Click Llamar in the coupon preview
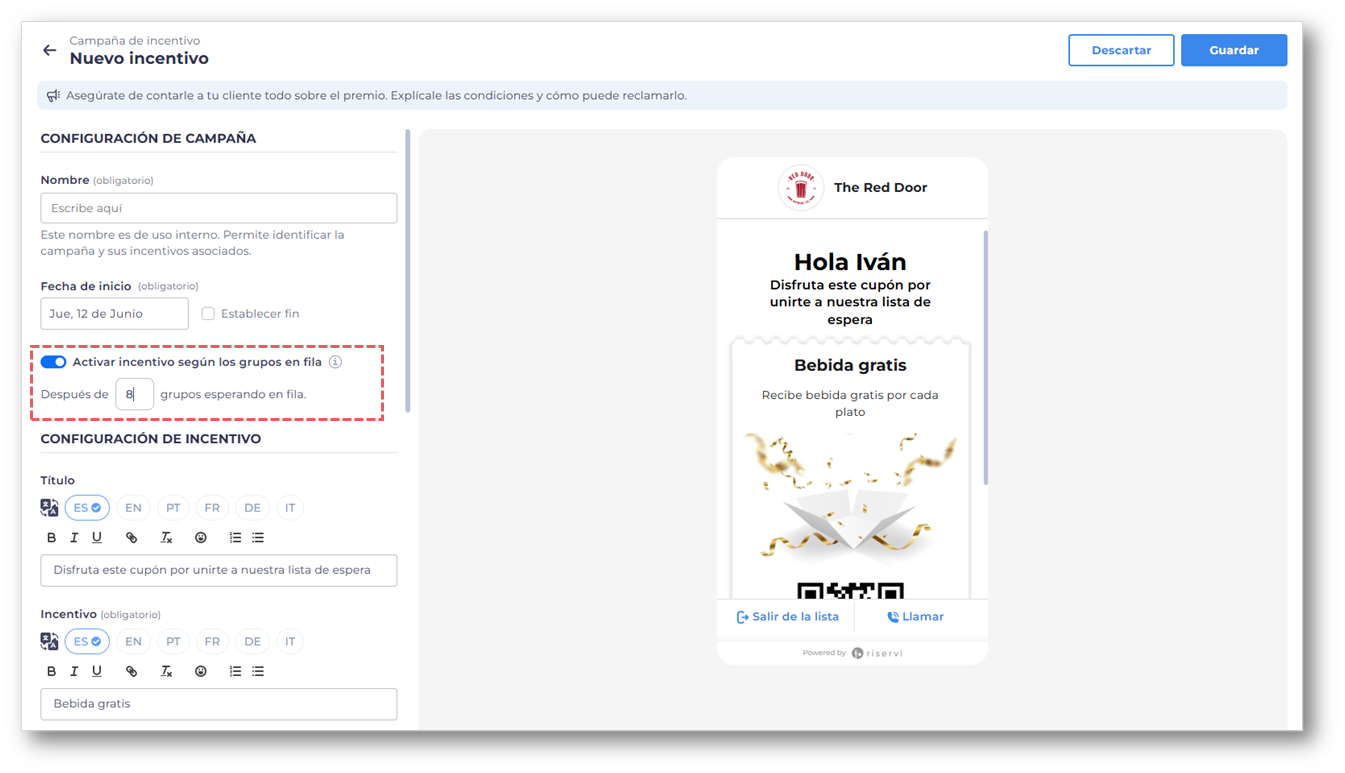 point(915,617)
